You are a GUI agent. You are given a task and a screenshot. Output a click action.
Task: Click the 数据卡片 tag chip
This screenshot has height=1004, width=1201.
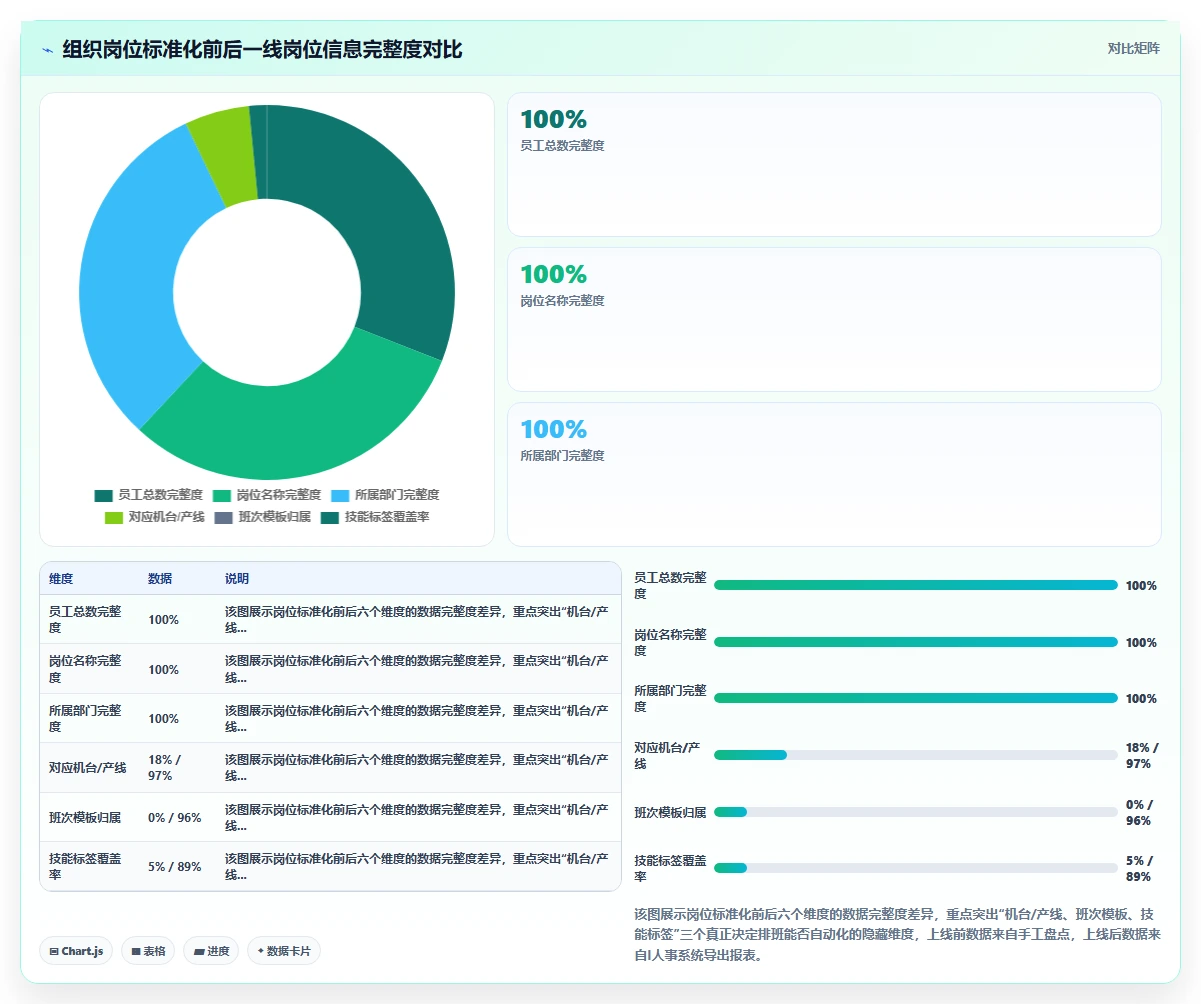(x=284, y=951)
